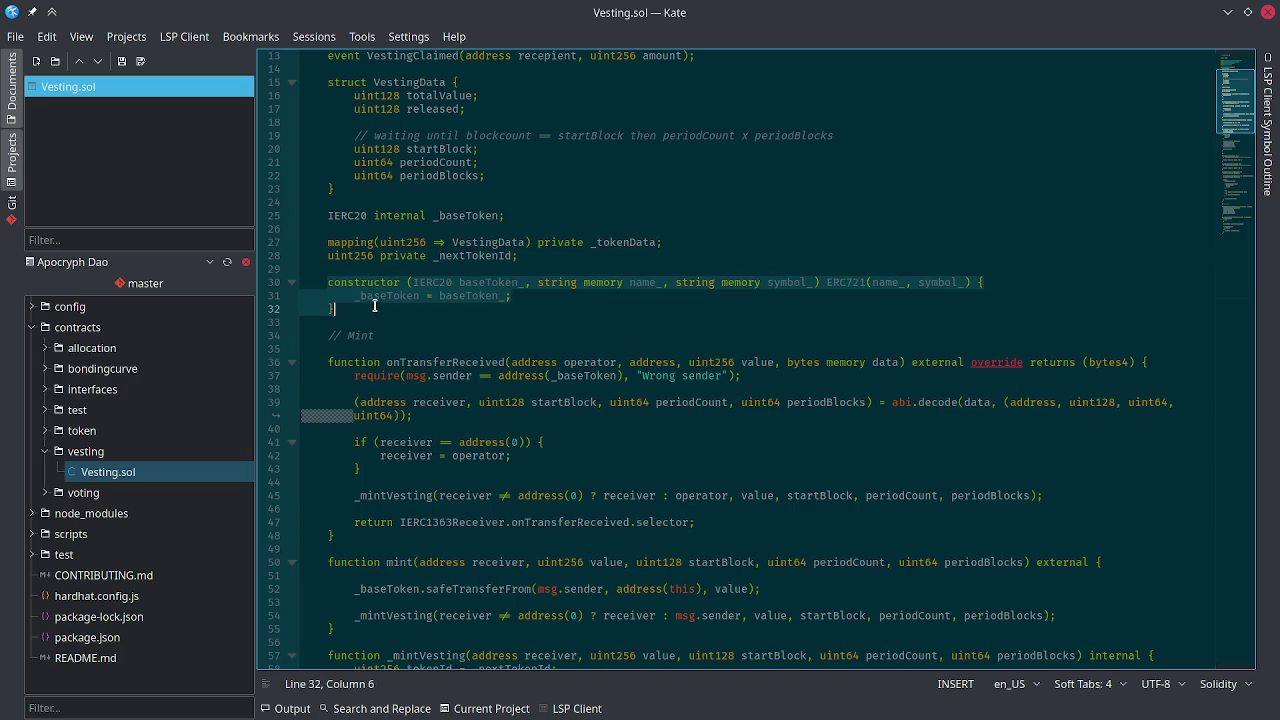Screen dimensions: 1280x720
Task: Open the LSP Client menu
Action: 184,36
